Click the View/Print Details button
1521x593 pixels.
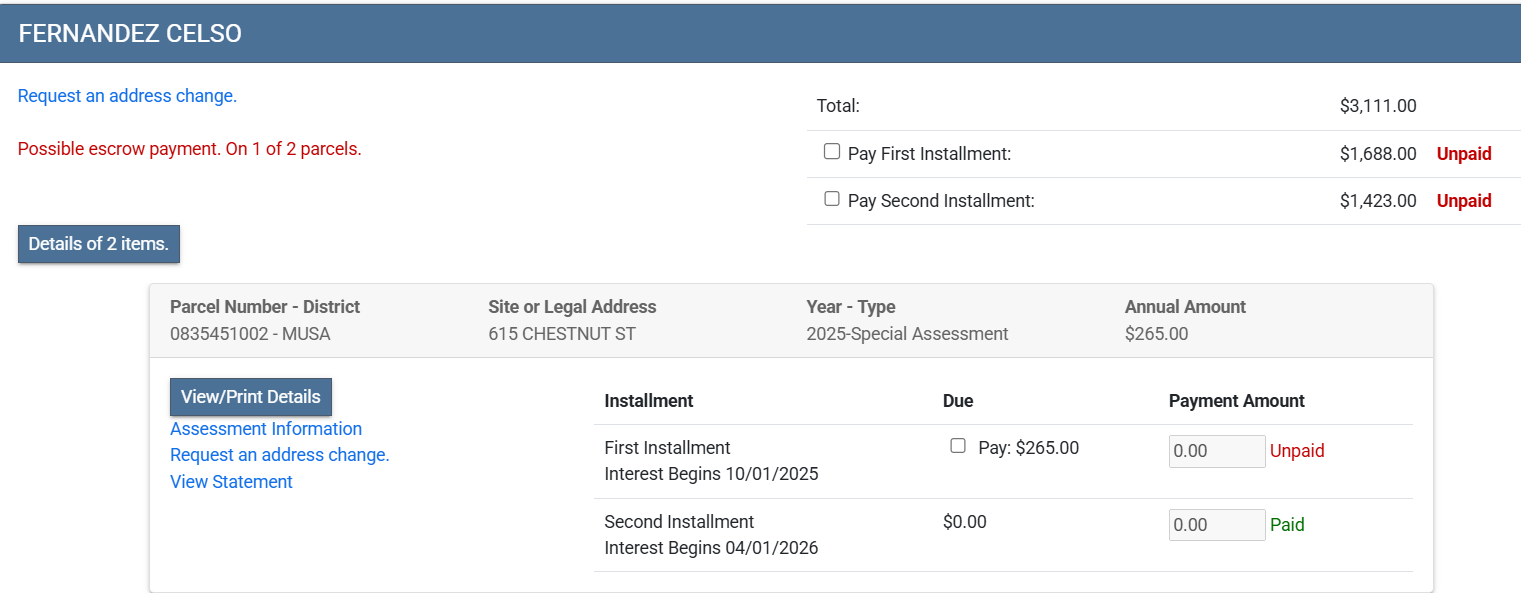(250, 397)
